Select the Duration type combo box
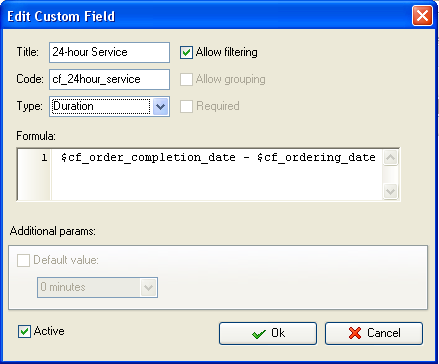 tap(109, 107)
